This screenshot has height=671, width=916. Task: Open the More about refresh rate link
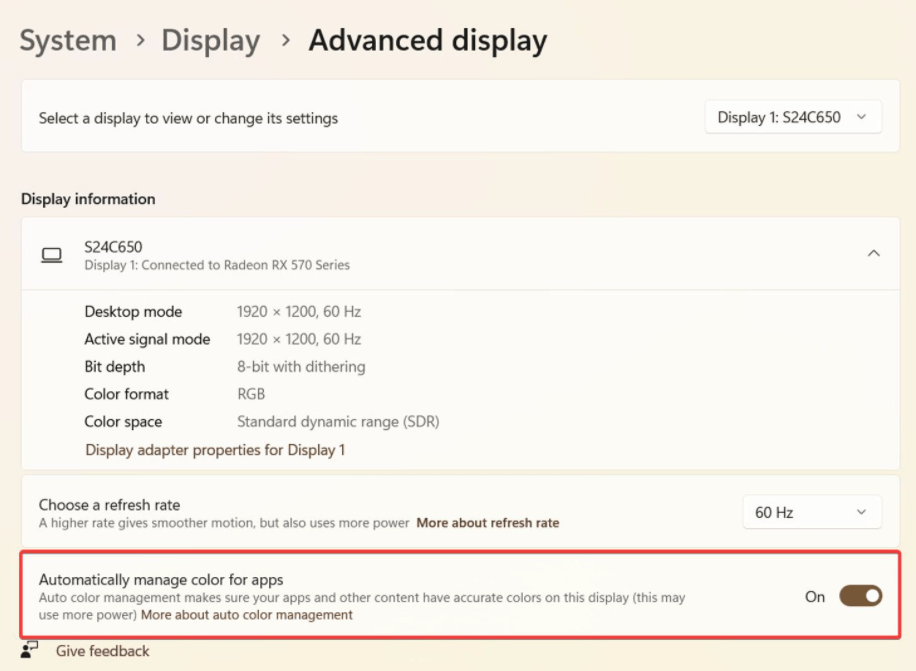(487, 523)
